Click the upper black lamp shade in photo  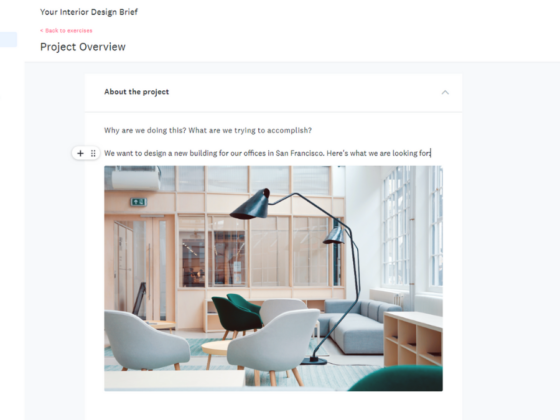click(251, 204)
